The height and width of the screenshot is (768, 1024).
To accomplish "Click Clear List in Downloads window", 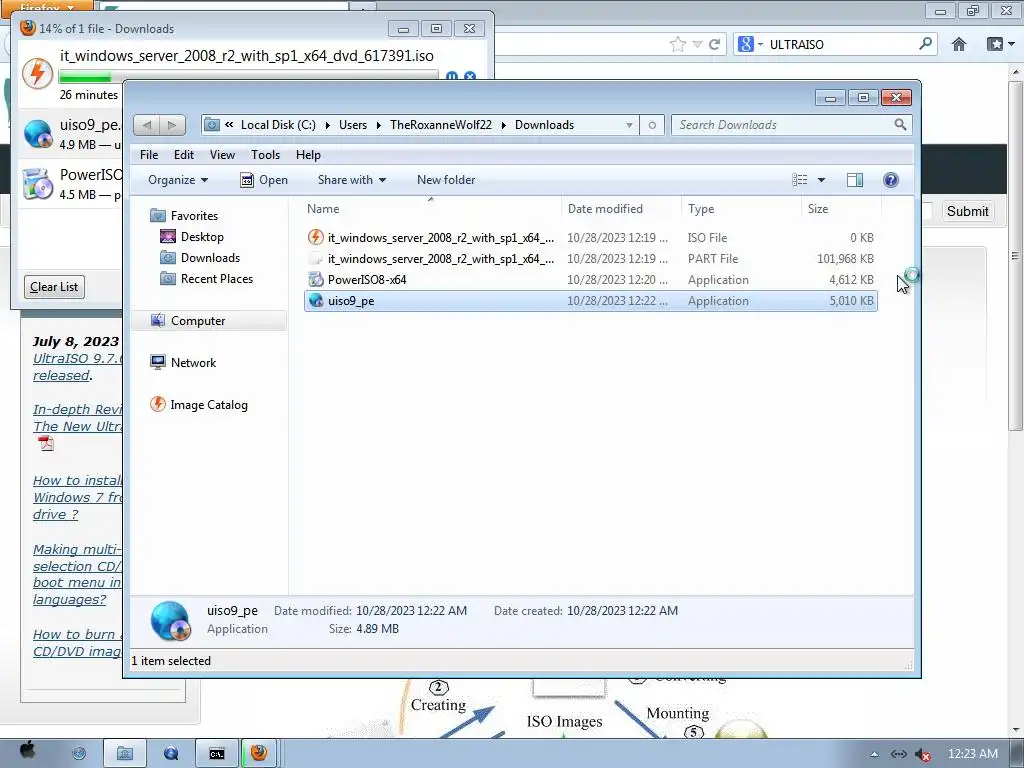I will pyautogui.click(x=54, y=287).
